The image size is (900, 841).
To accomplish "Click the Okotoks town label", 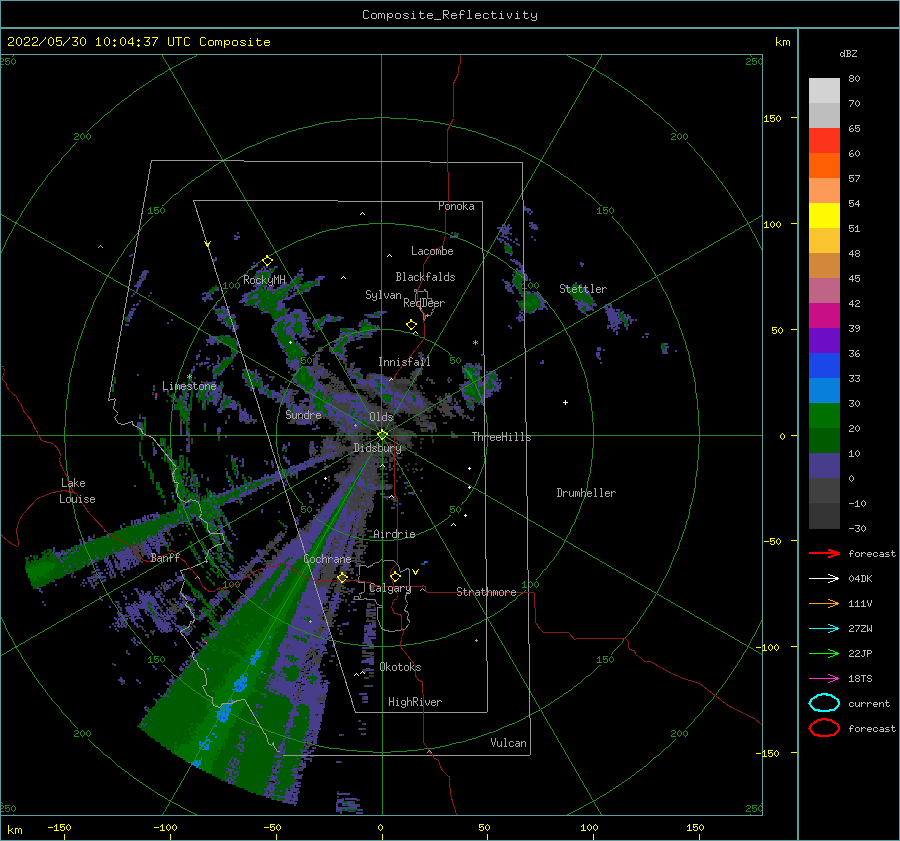I will (x=401, y=667).
